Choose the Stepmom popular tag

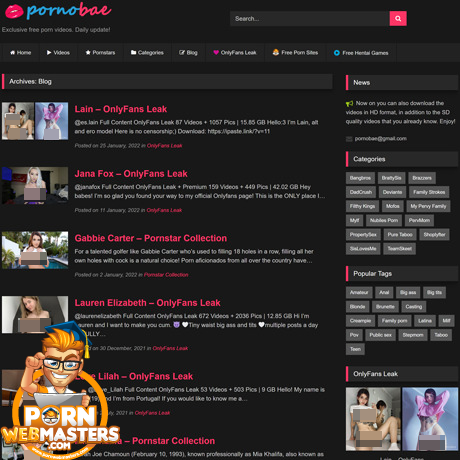(x=413, y=335)
